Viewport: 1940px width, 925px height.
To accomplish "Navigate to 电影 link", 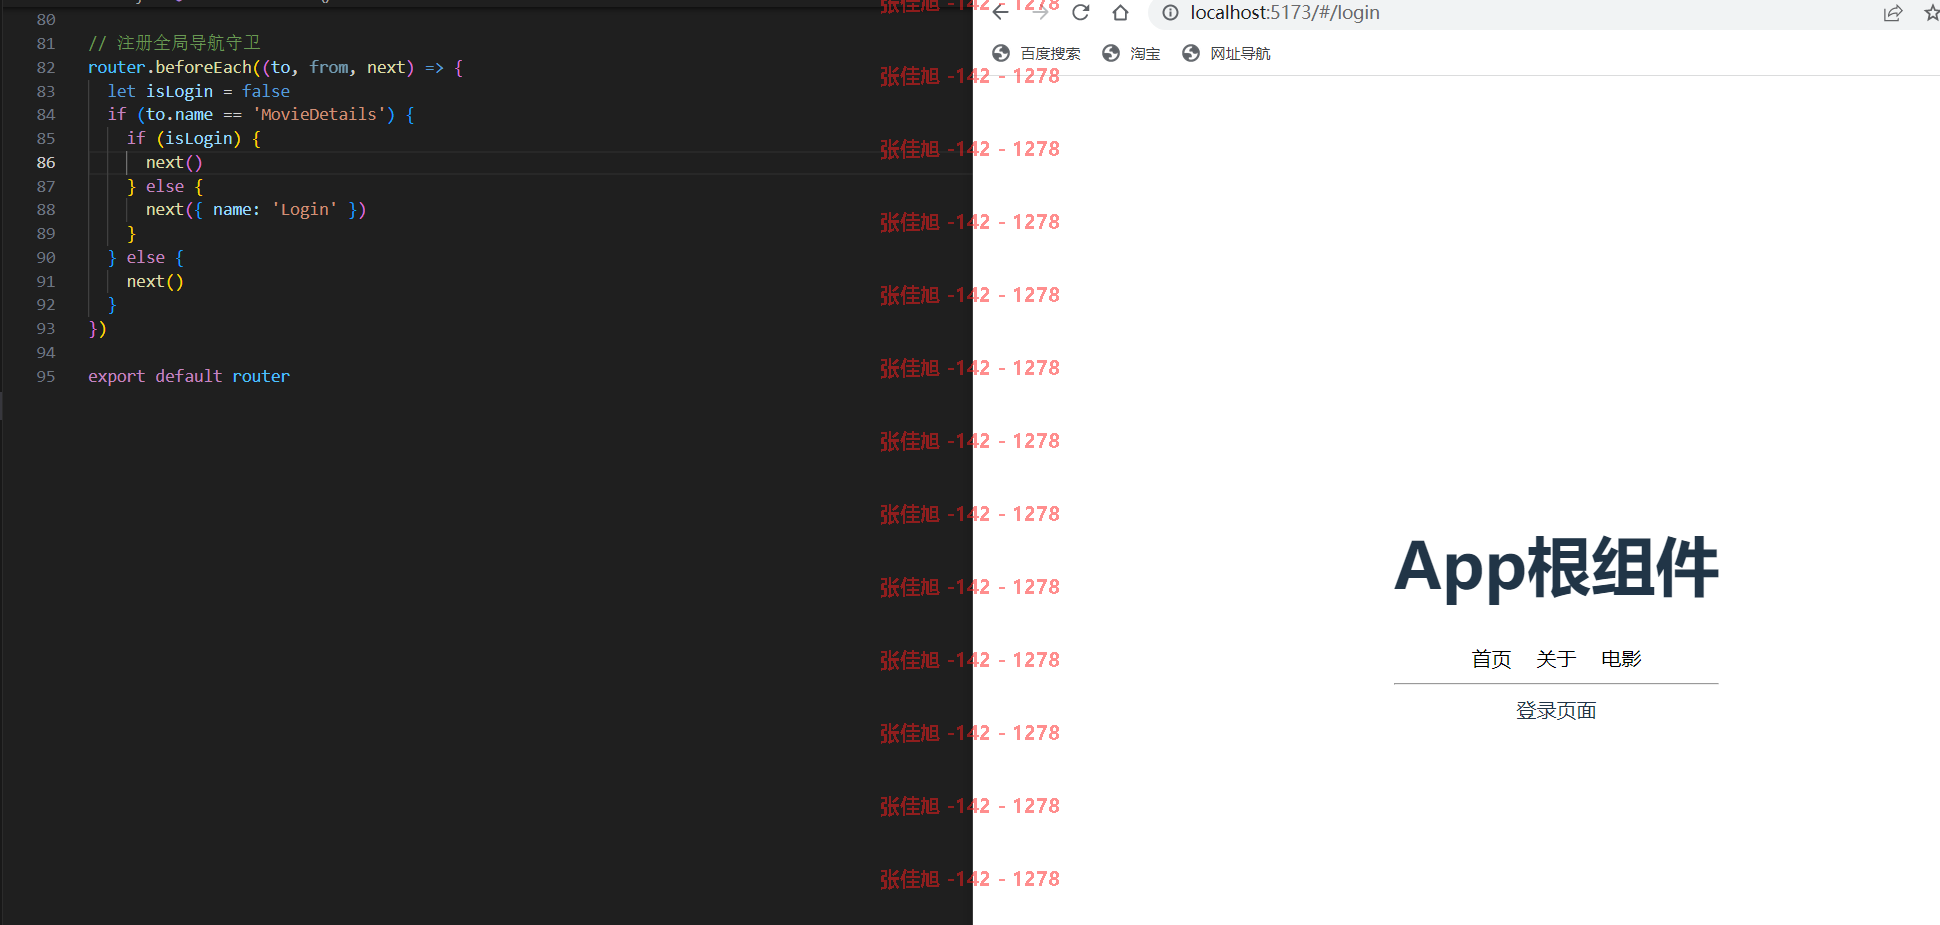I will tap(1621, 659).
